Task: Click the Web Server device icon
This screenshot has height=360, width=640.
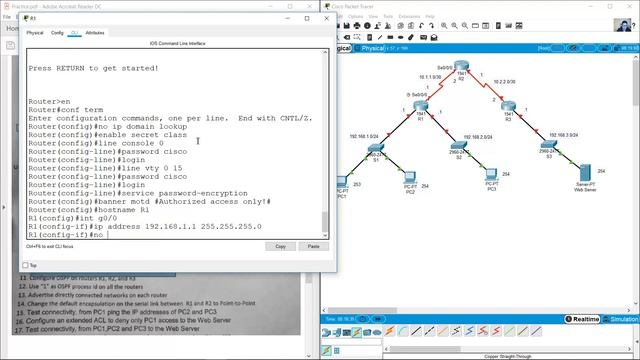Action: tap(585, 173)
